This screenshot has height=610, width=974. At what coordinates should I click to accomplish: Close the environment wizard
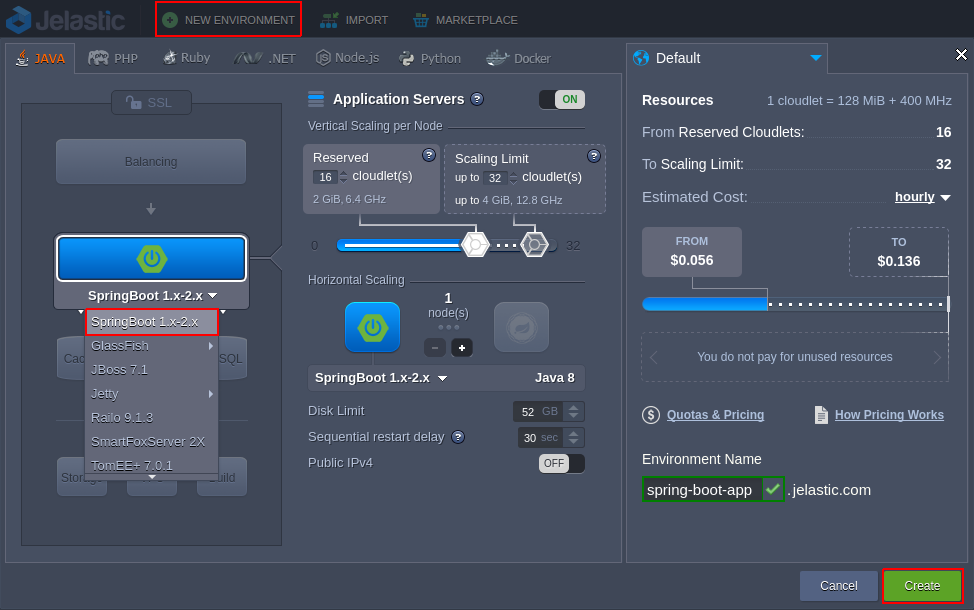click(961, 55)
